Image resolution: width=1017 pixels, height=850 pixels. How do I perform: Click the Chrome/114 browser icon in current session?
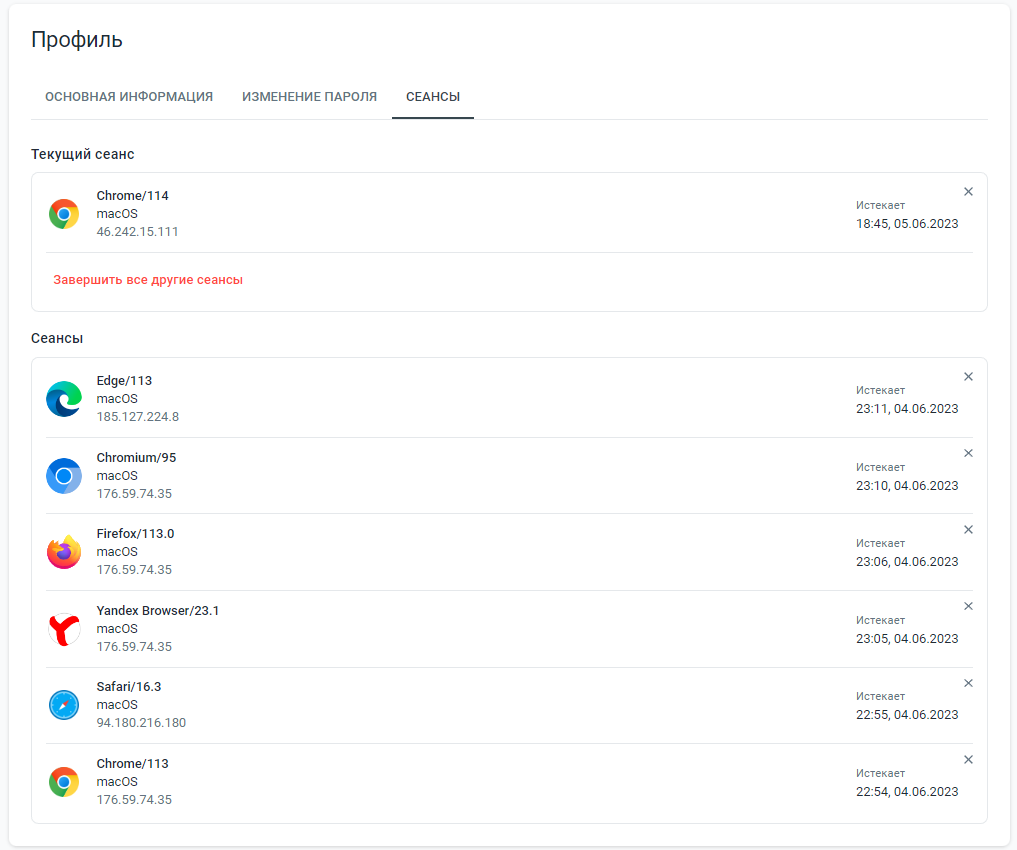click(x=64, y=214)
